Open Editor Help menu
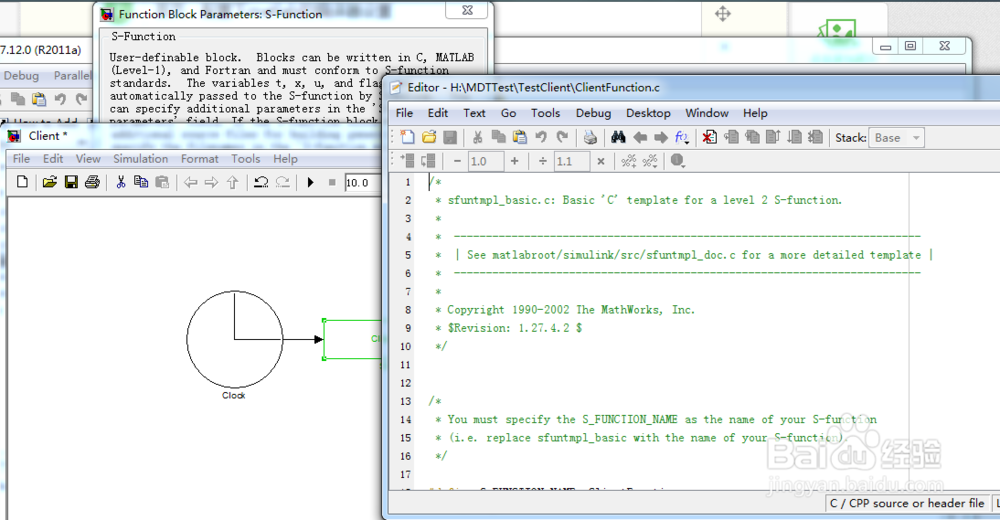This screenshot has width=1000, height=520. pyautogui.click(x=755, y=113)
